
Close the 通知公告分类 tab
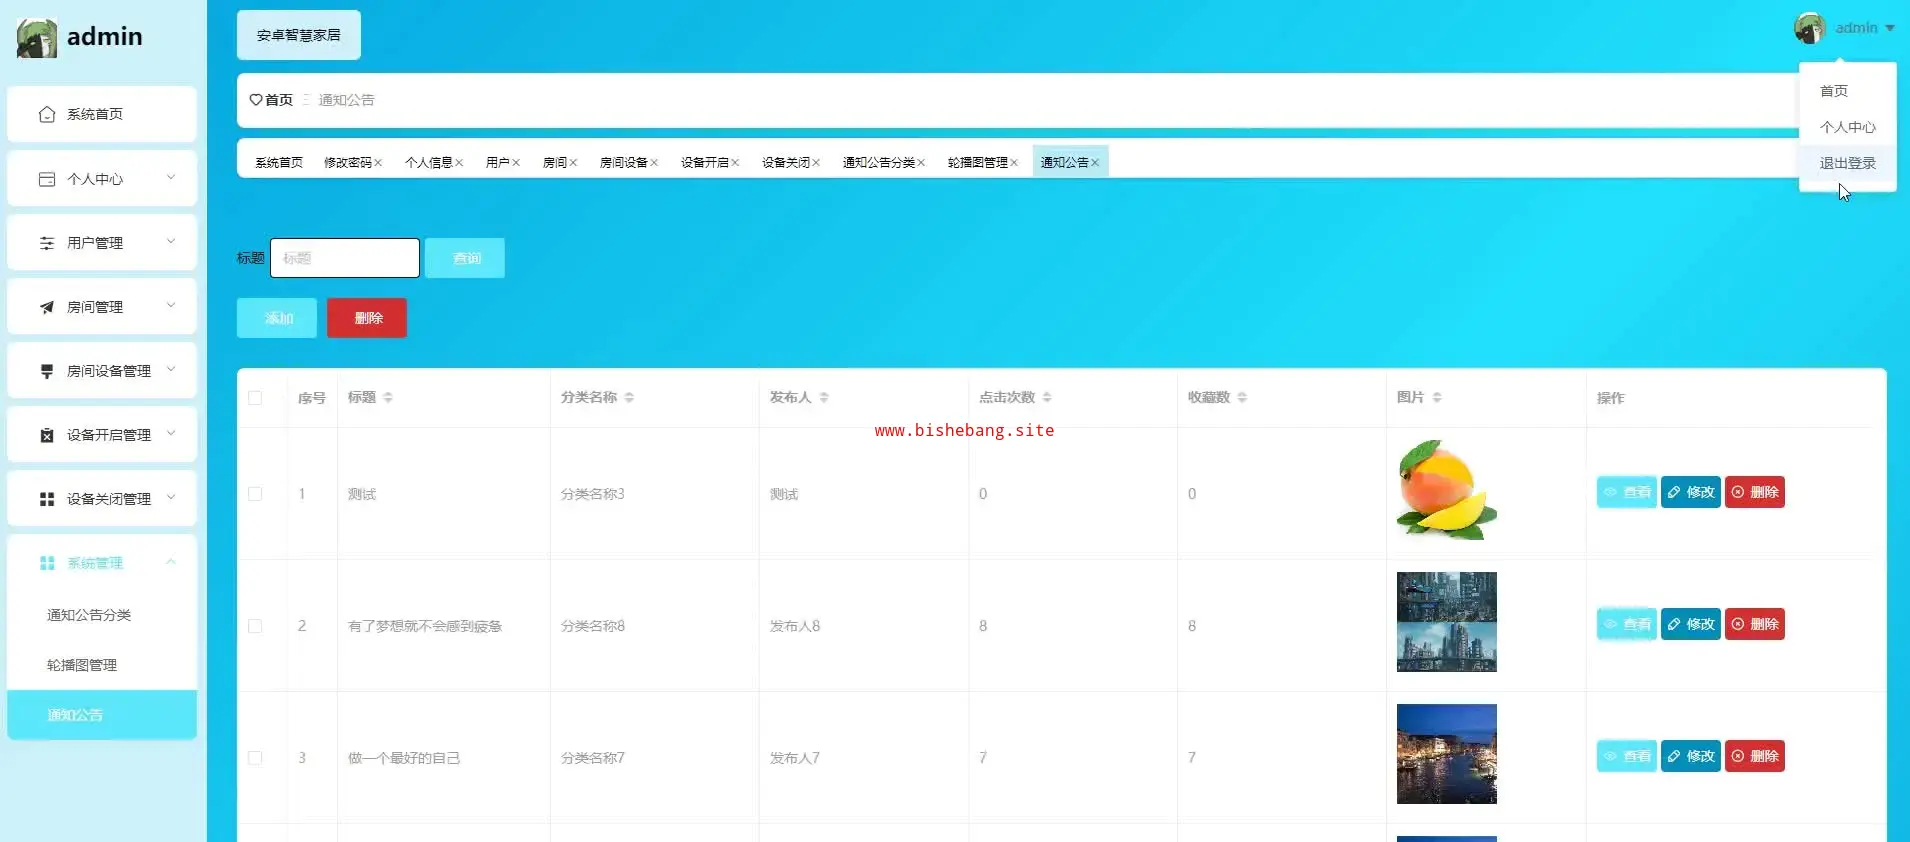pyautogui.click(x=921, y=163)
